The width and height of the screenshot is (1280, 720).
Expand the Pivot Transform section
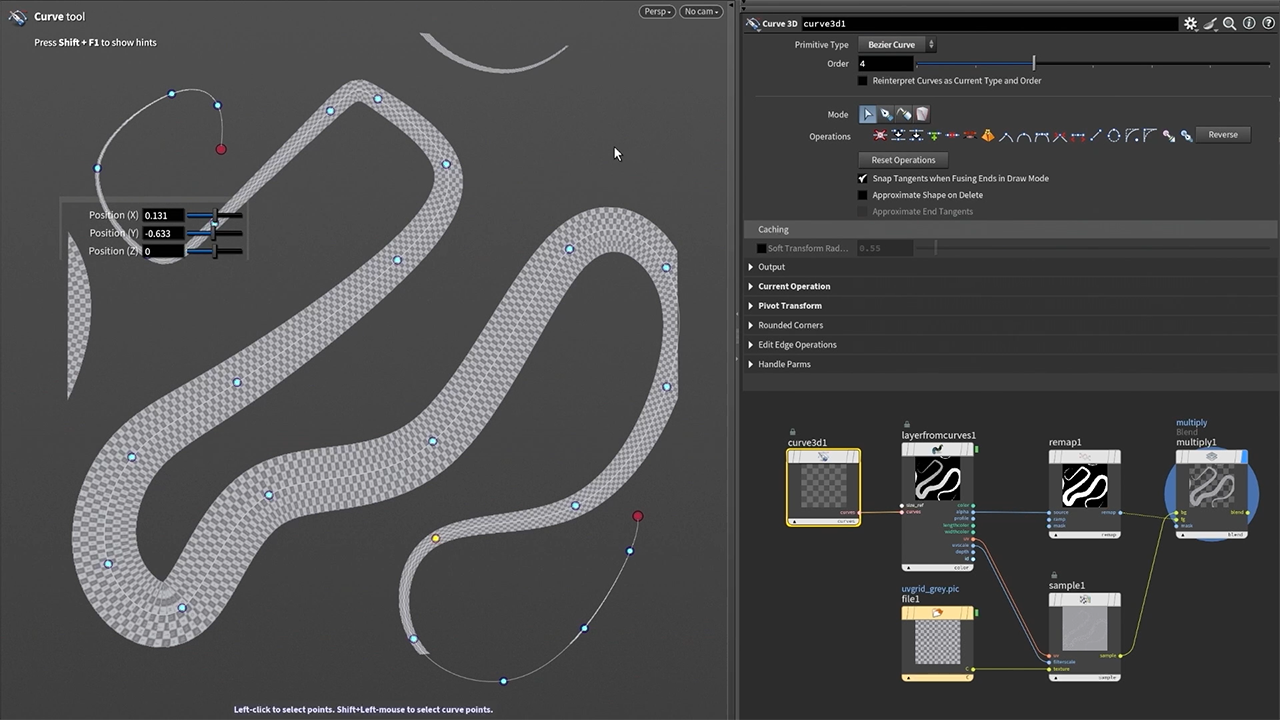[x=789, y=306]
